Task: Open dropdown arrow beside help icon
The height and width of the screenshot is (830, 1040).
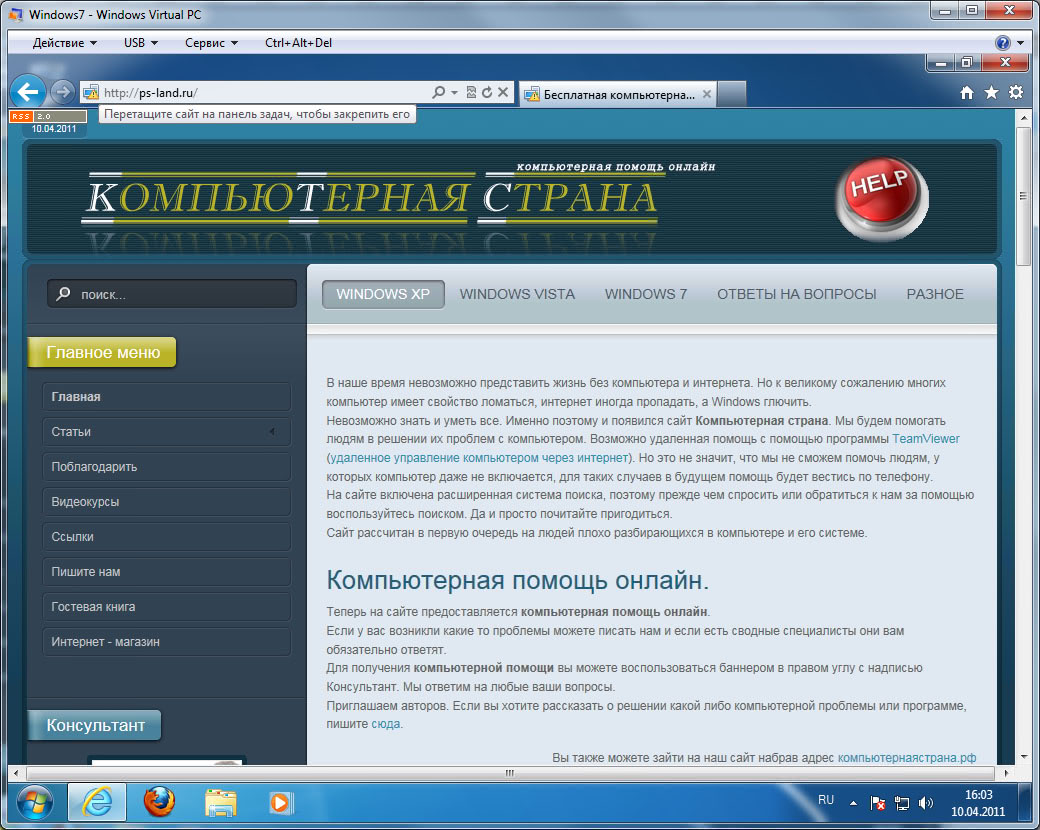Action: click(1021, 43)
